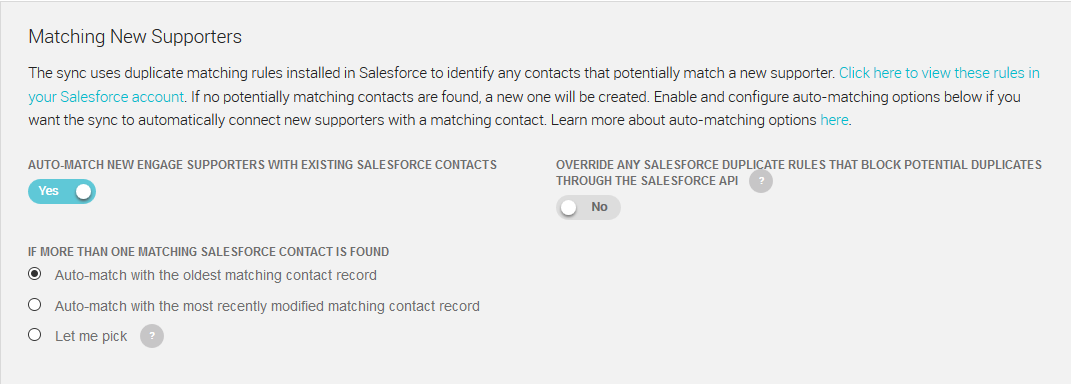
Task: Click the 'If more than one matching Salesforce contact is found' heading
Action: [208, 252]
